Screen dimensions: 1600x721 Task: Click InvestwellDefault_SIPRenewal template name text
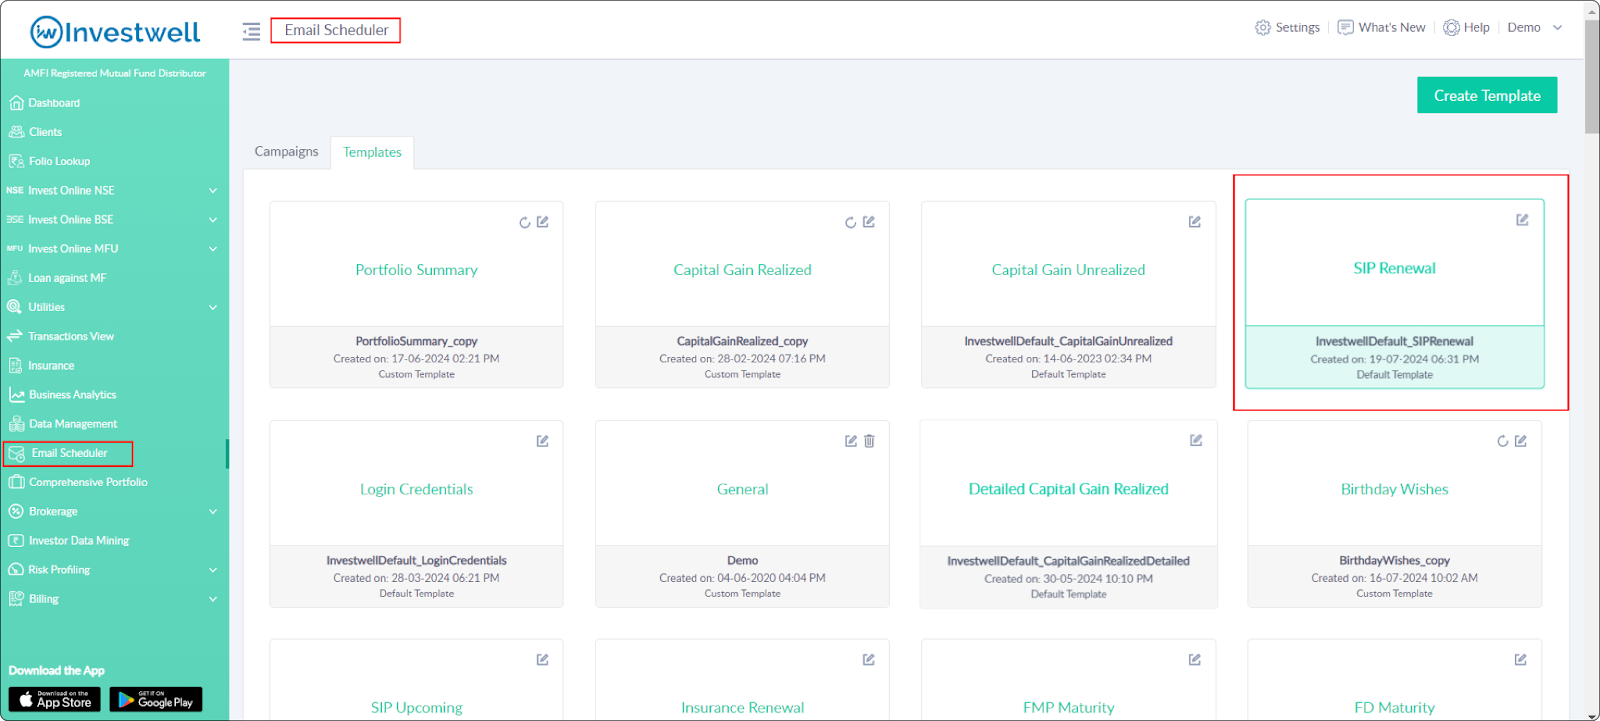[1394, 341]
